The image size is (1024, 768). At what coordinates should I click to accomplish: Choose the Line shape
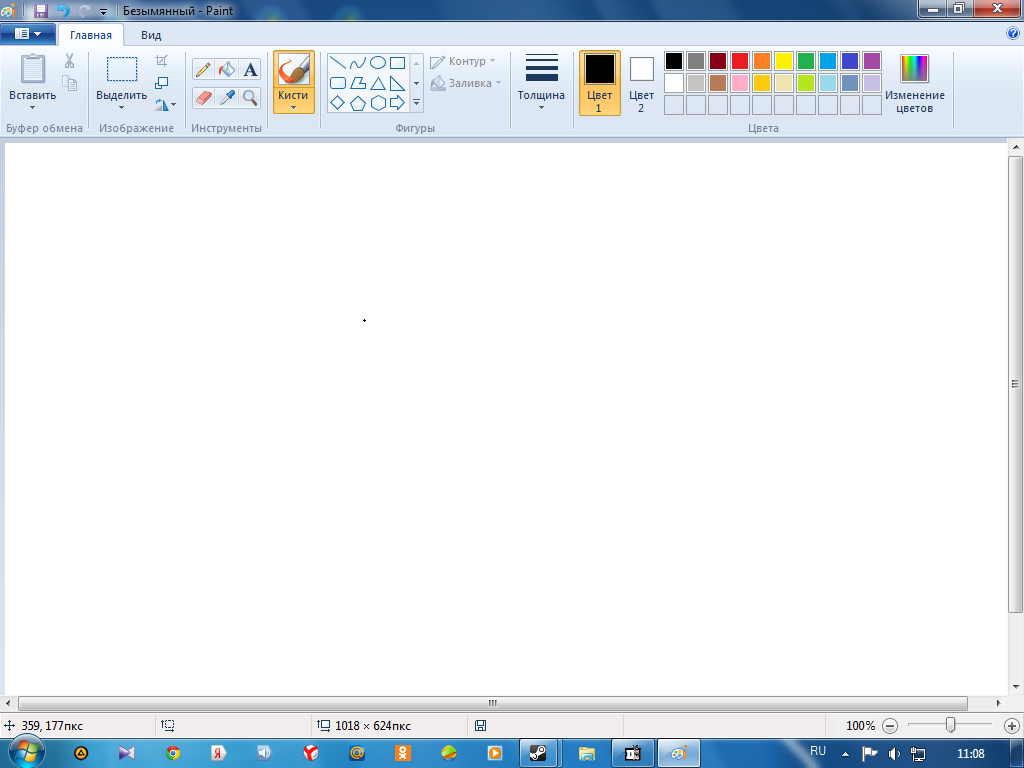338,63
